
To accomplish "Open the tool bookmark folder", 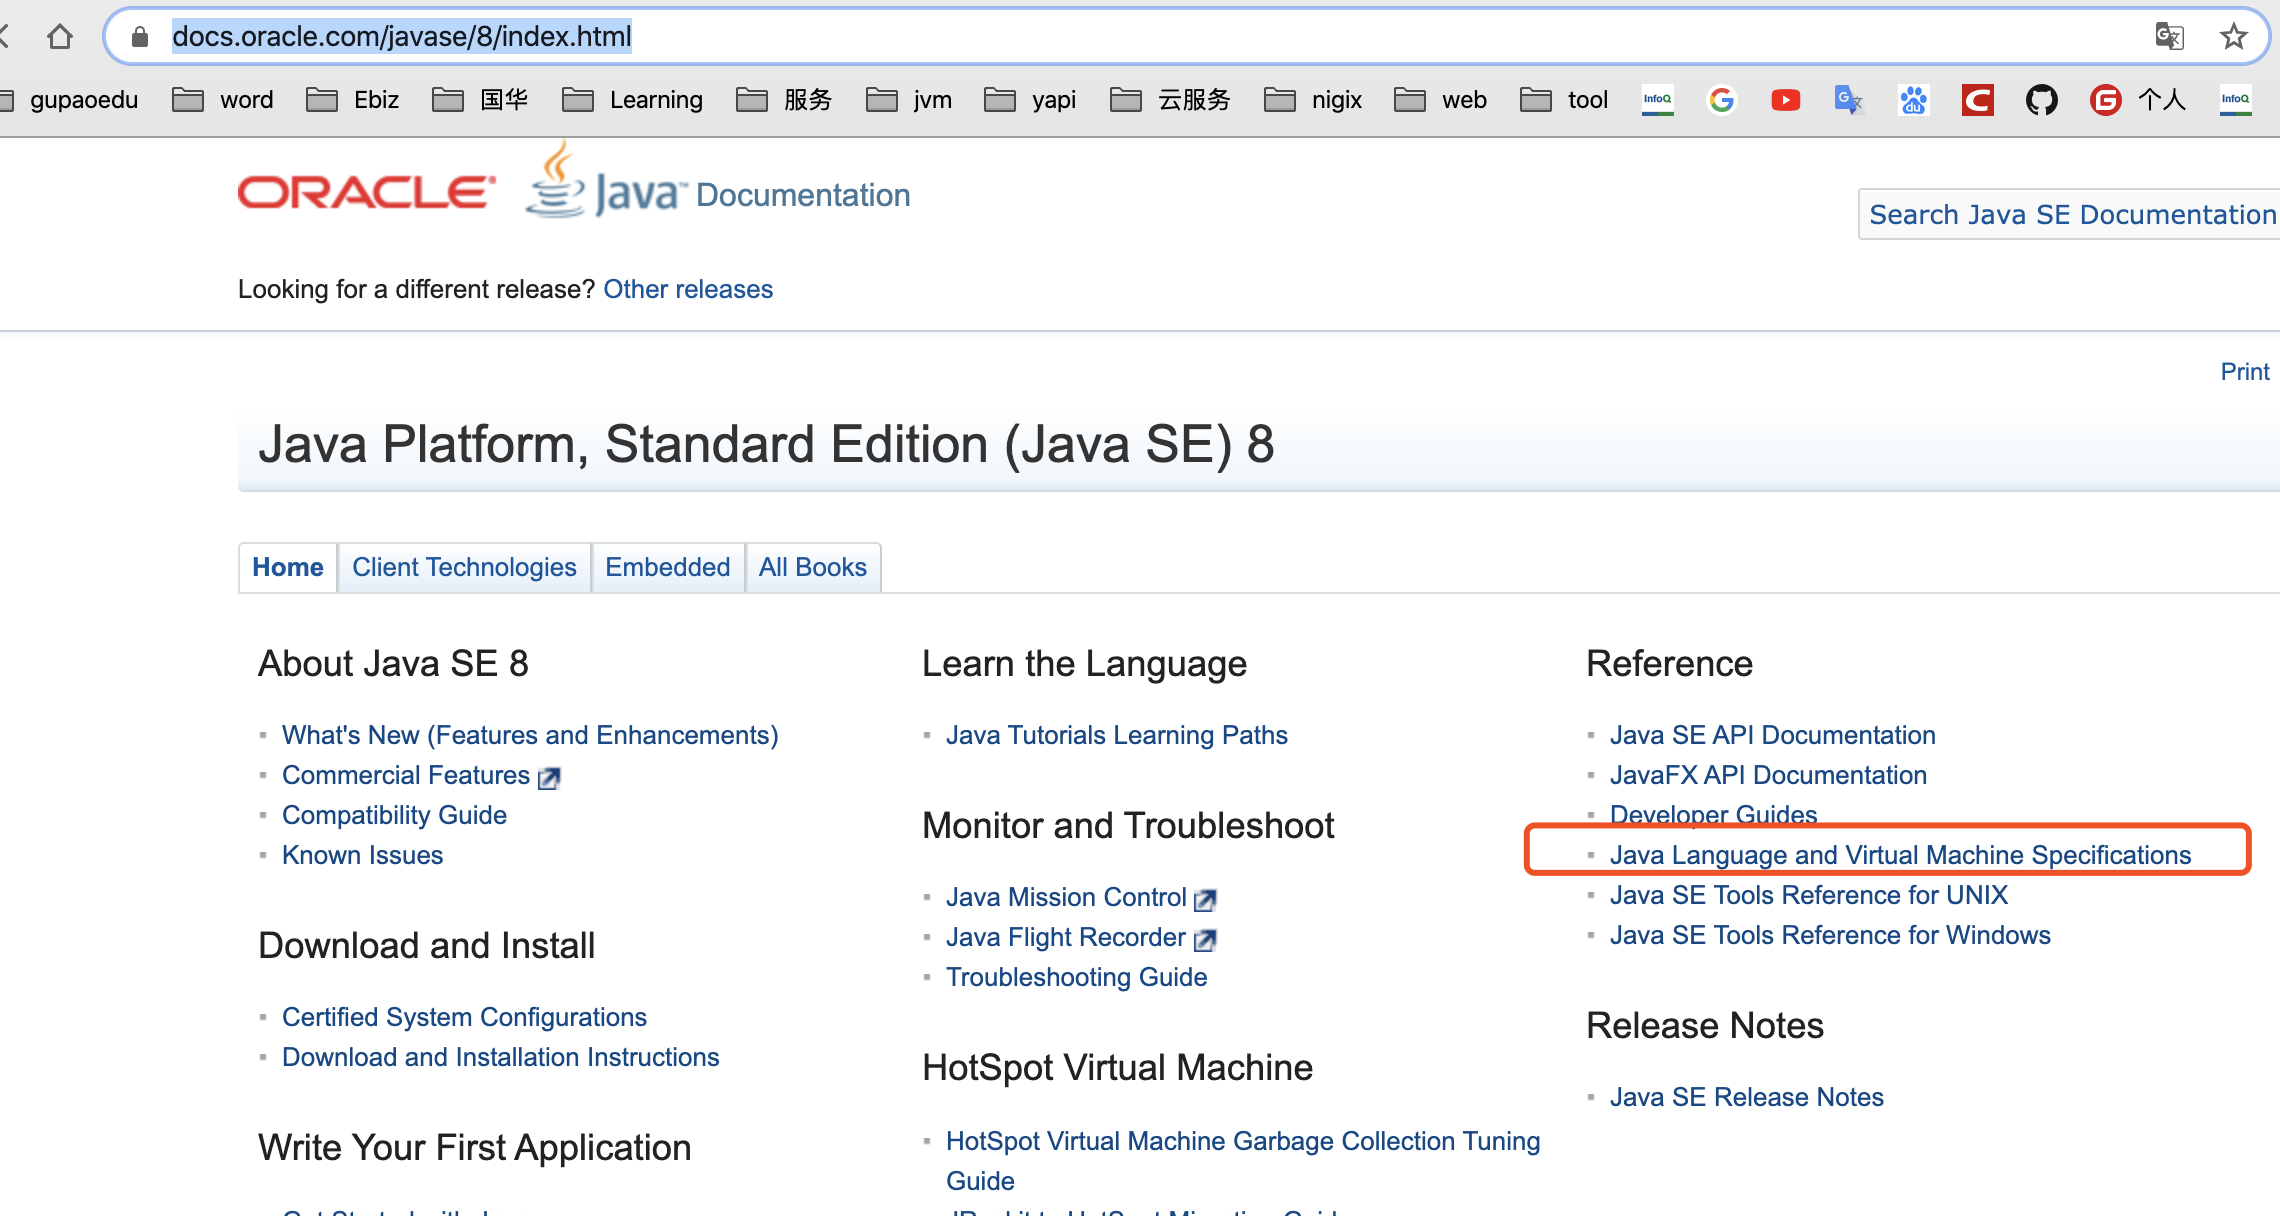I will tap(1564, 100).
